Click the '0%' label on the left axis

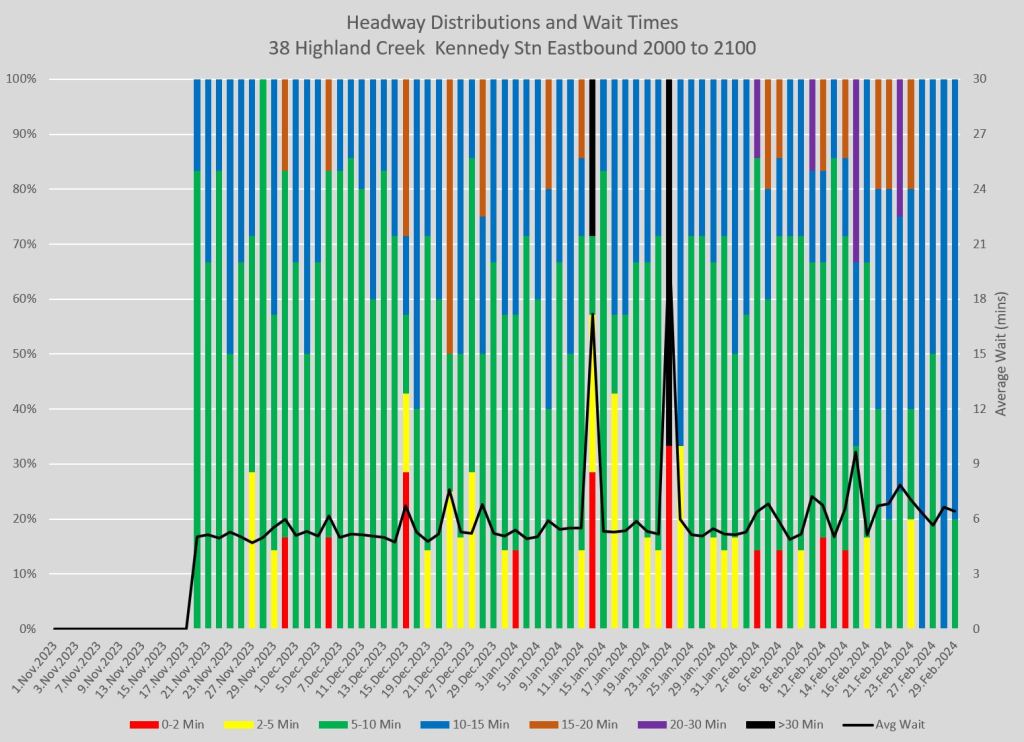(25, 629)
